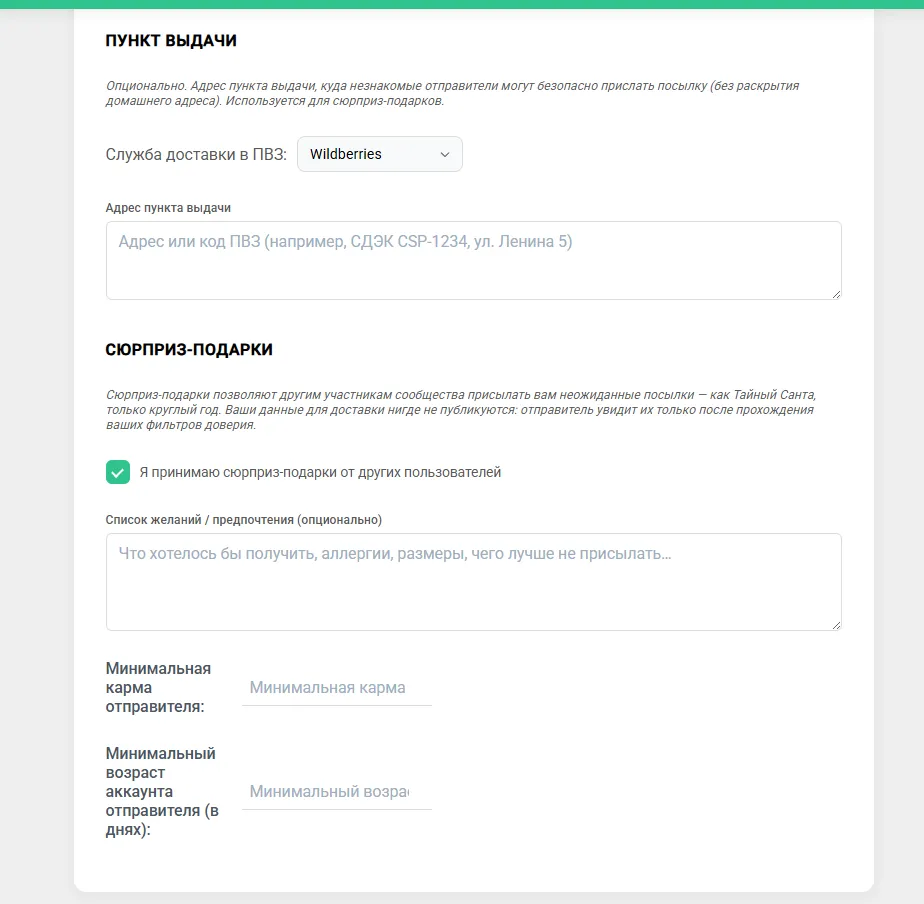The image size is (924, 904).
Task: Click the label "Я принимаю сюрприз-подарки от других пользователей"
Action: [x=320, y=473]
